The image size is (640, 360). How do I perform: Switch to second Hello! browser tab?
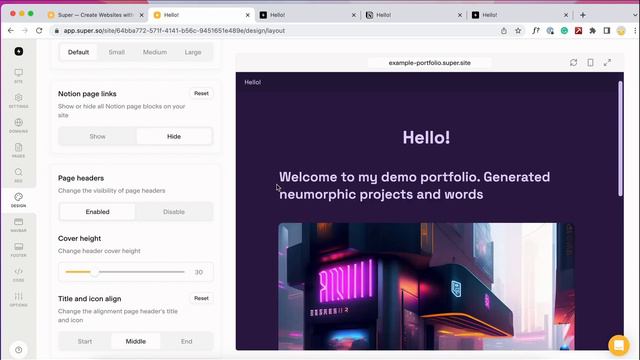point(307,15)
